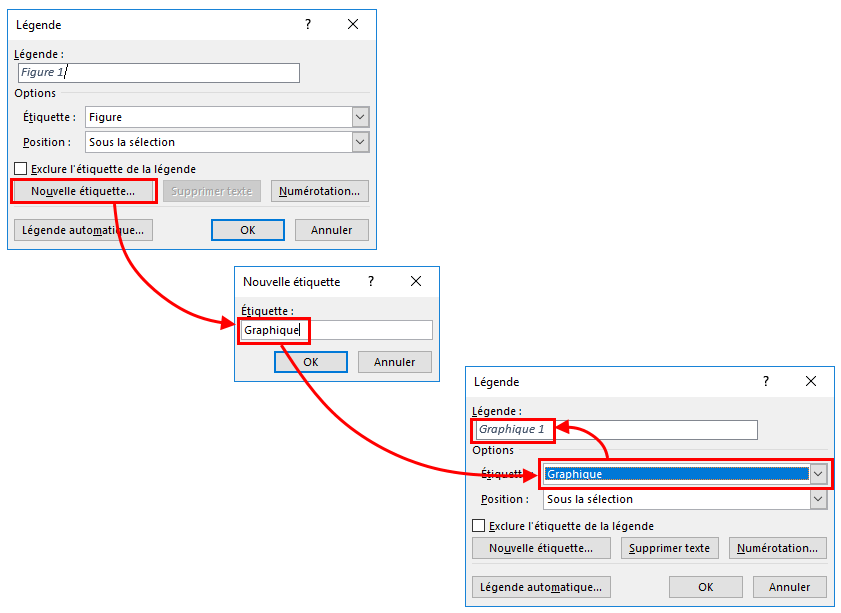Click the Légende field showing Figure 1
841x613 pixels.
point(158,73)
